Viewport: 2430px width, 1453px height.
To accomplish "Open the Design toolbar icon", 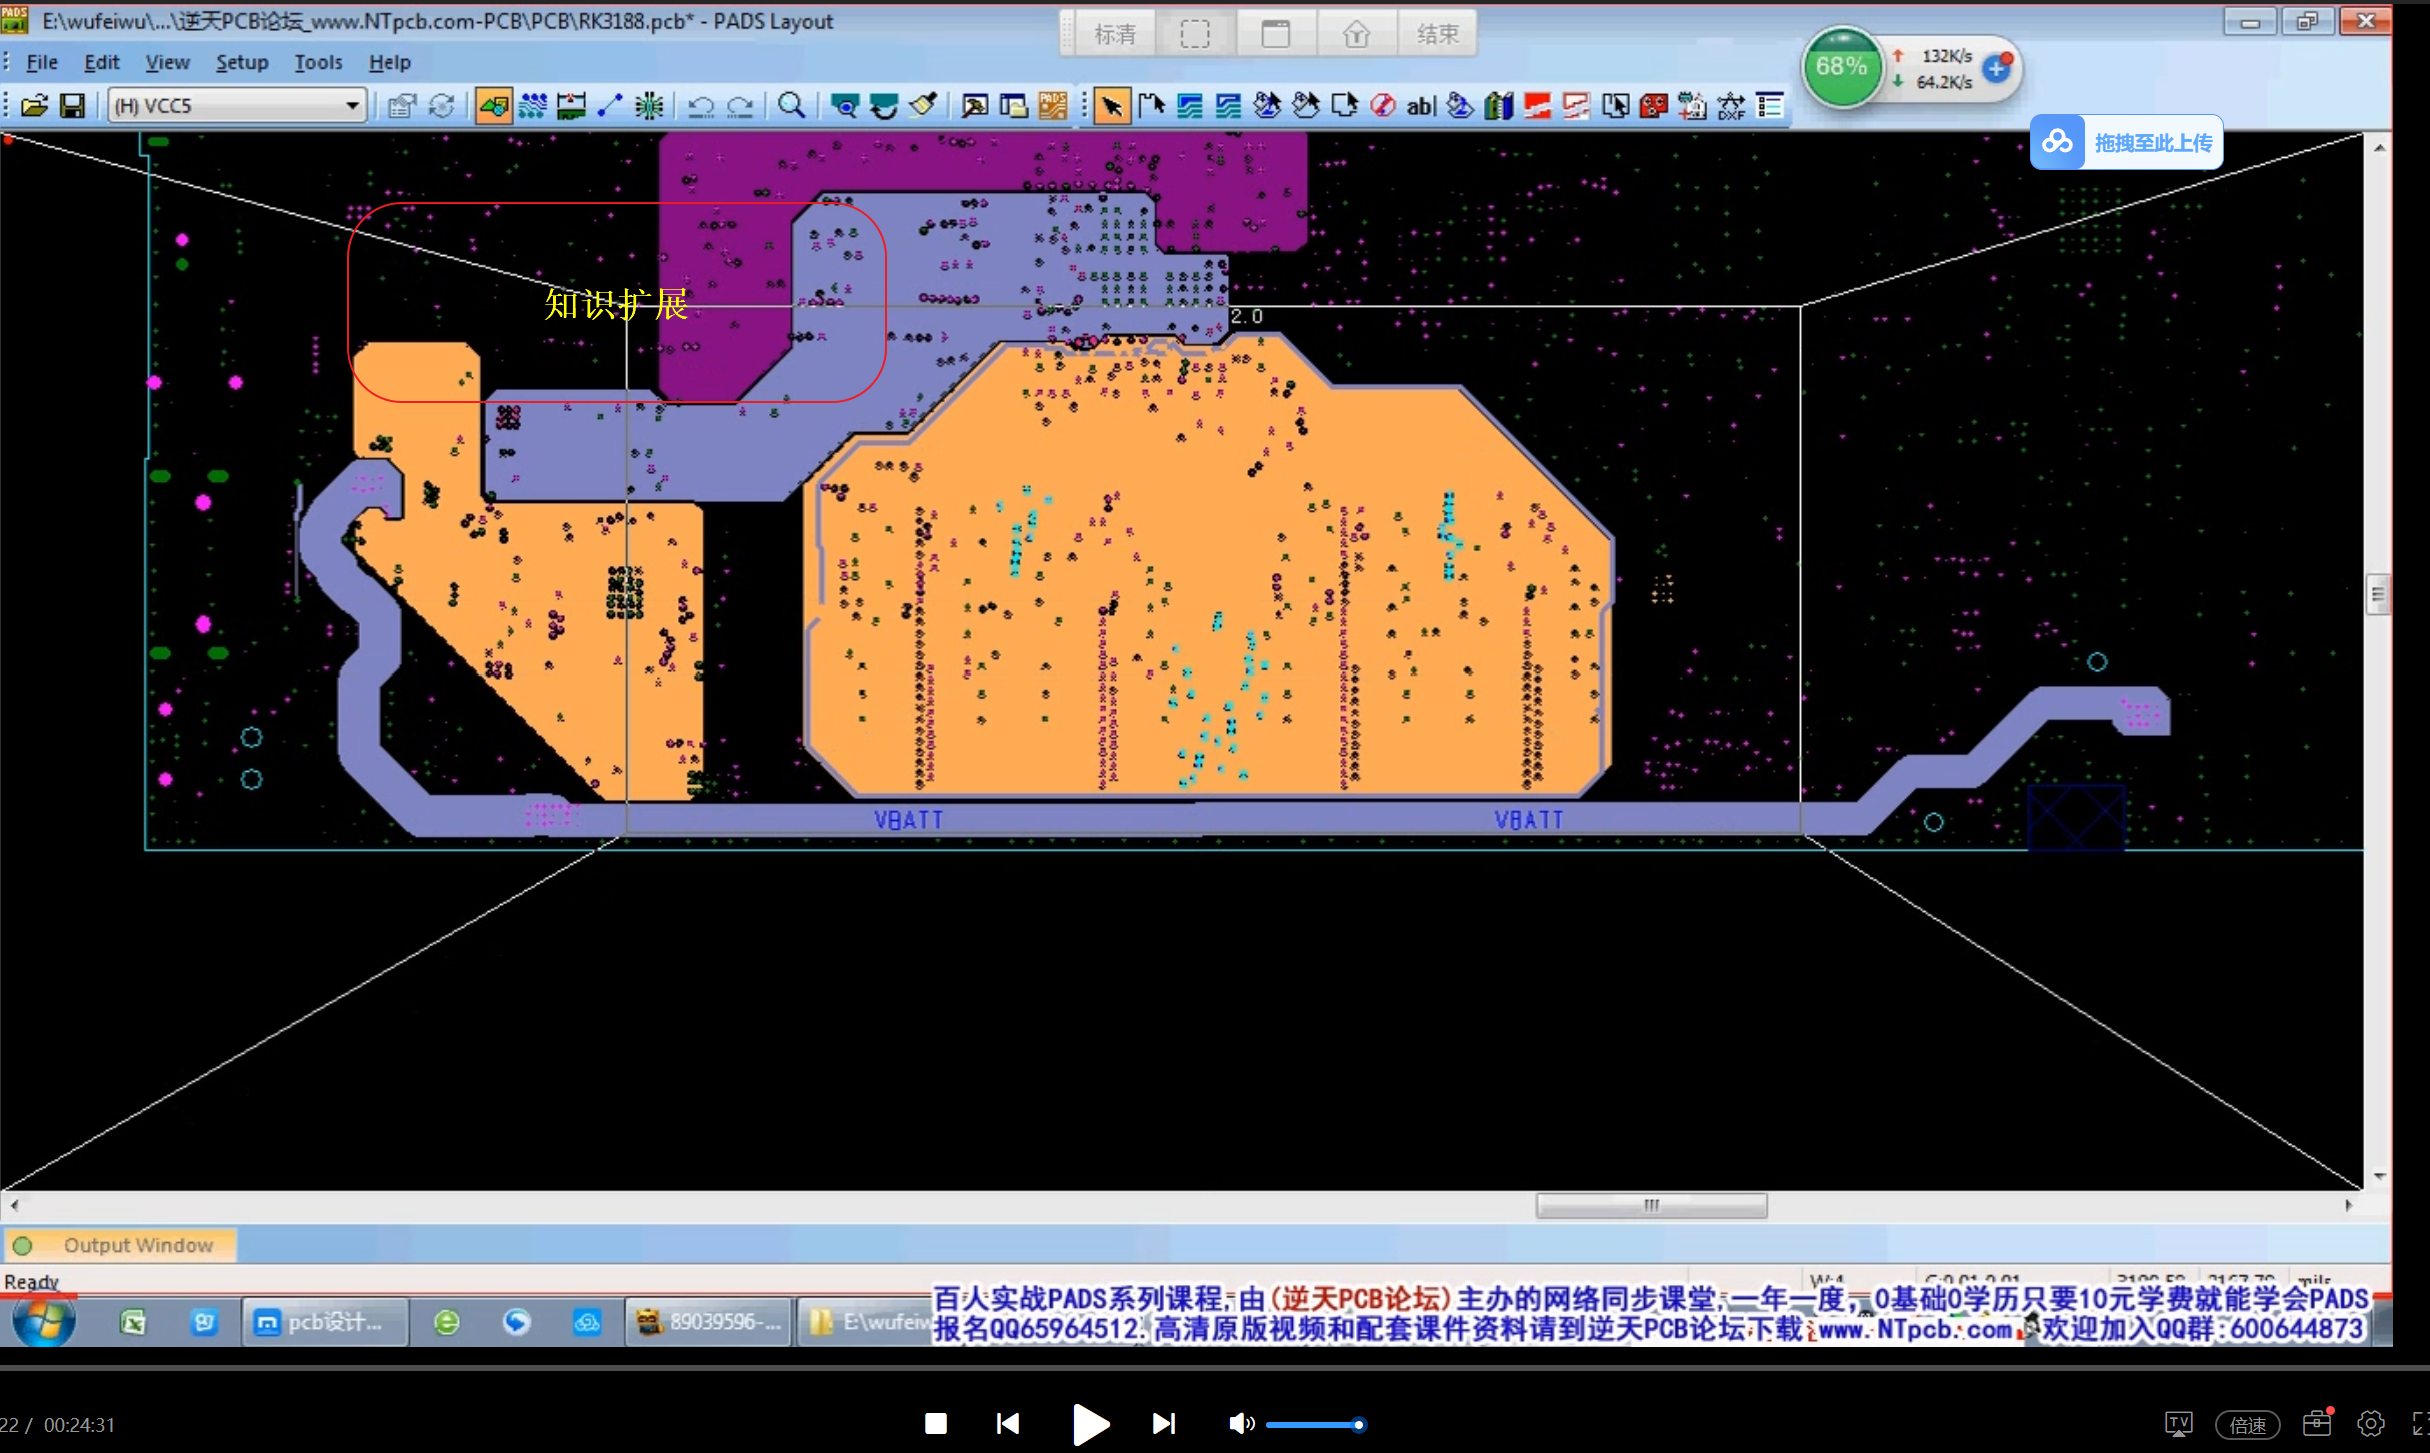I will pos(532,105).
